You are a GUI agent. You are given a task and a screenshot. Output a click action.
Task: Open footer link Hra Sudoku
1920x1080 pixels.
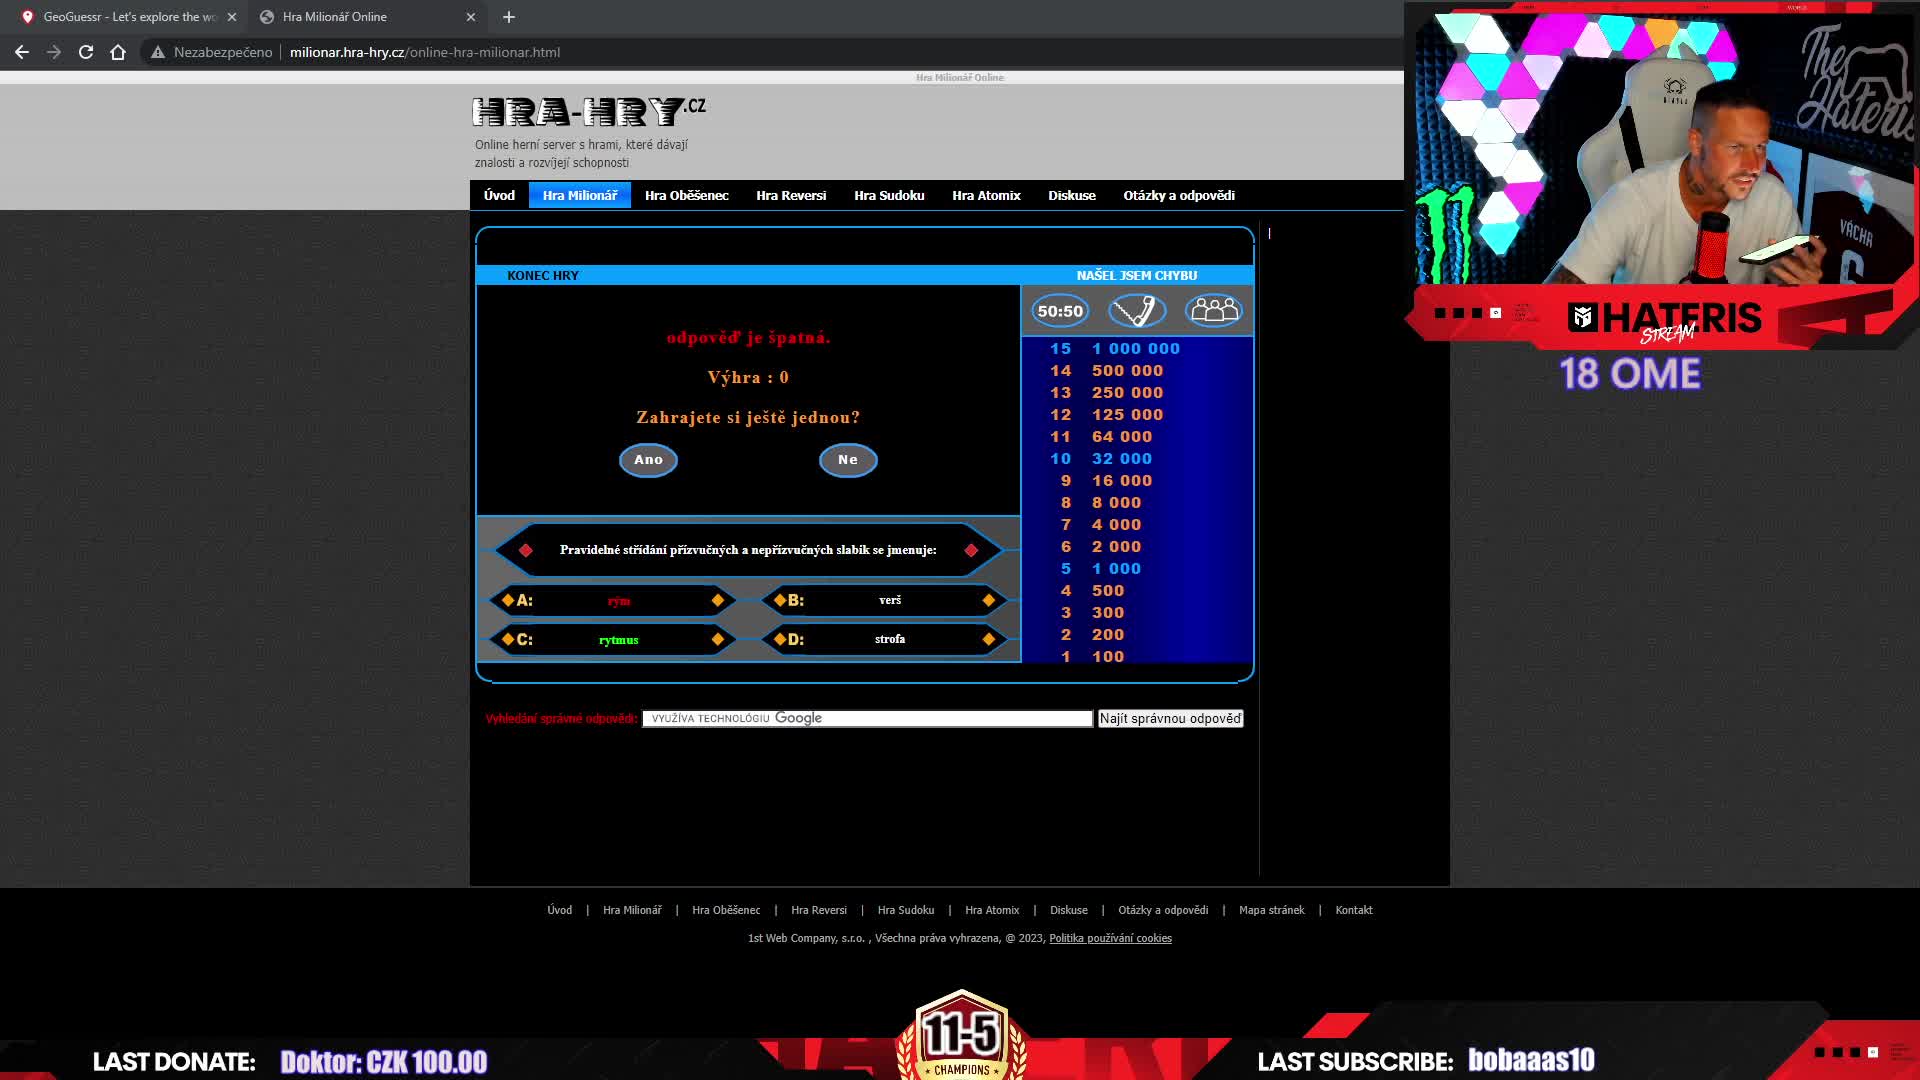pyautogui.click(x=906, y=910)
